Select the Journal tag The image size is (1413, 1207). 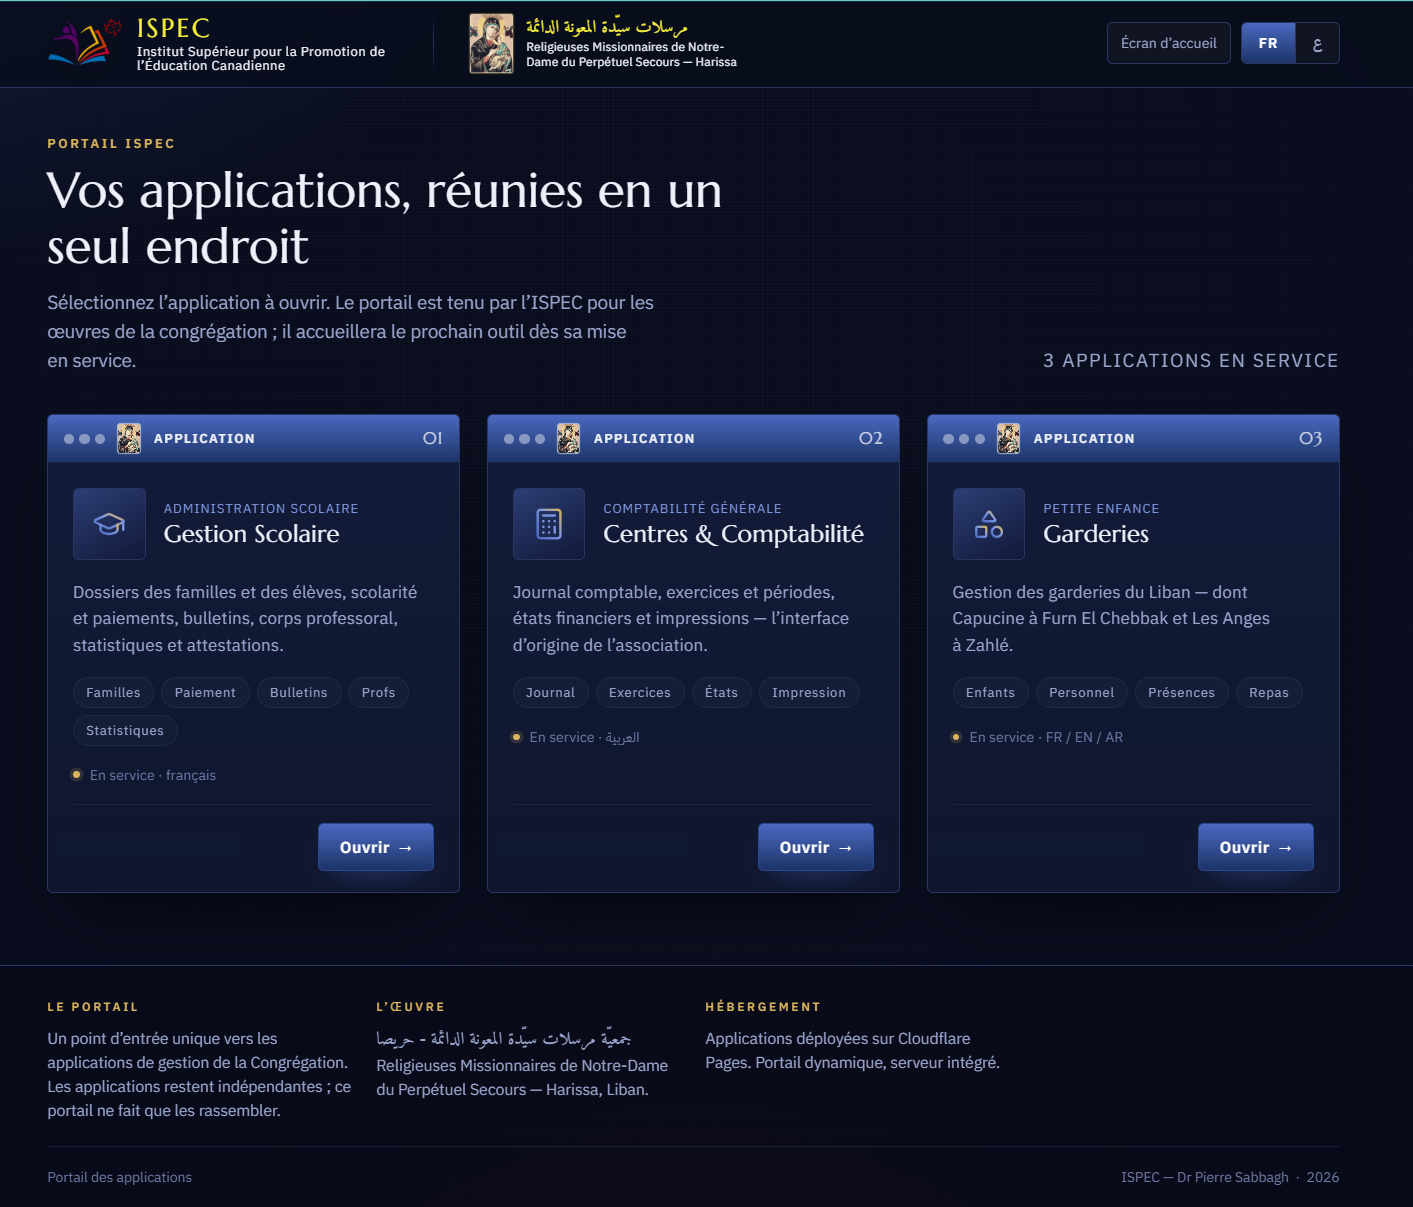pos(551,692)
